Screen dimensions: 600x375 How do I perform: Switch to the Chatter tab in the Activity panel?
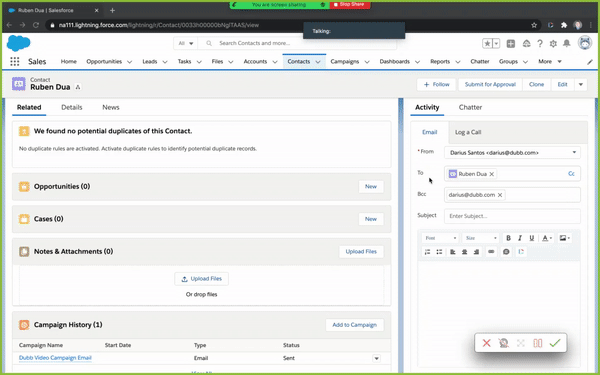(x=470, y=108)
